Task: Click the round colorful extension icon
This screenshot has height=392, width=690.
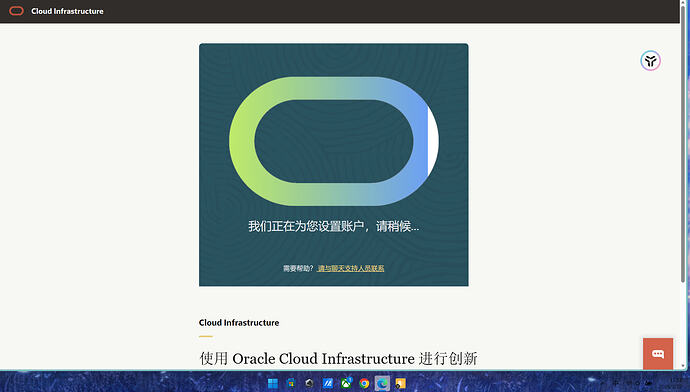Action: (650, 61)
